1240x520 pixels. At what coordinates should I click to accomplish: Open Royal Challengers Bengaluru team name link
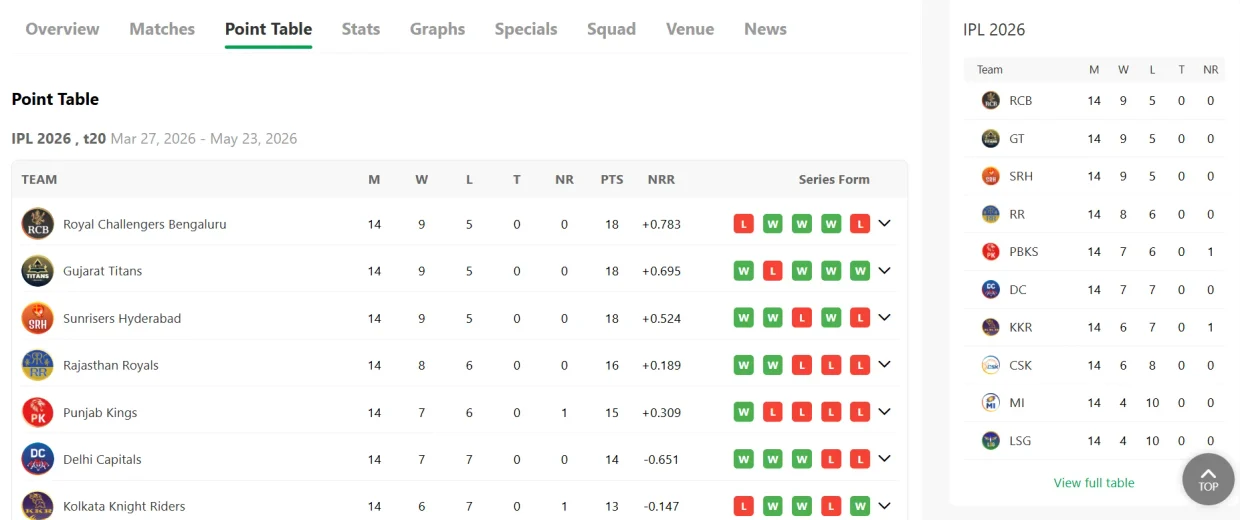pyautogui.click(x=145, y=224)
